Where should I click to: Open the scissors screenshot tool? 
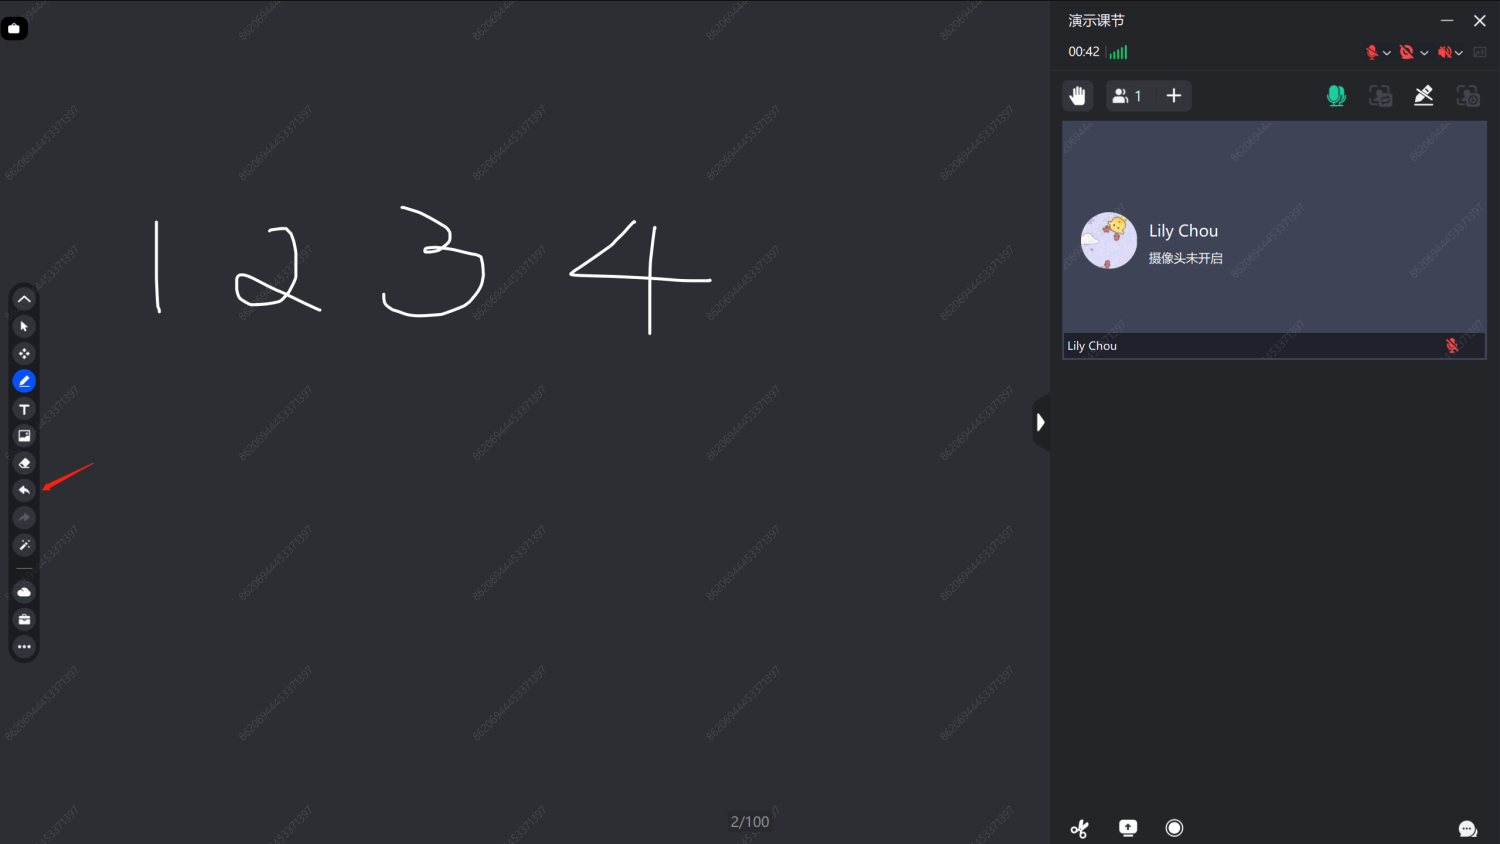coord(1079,828)
